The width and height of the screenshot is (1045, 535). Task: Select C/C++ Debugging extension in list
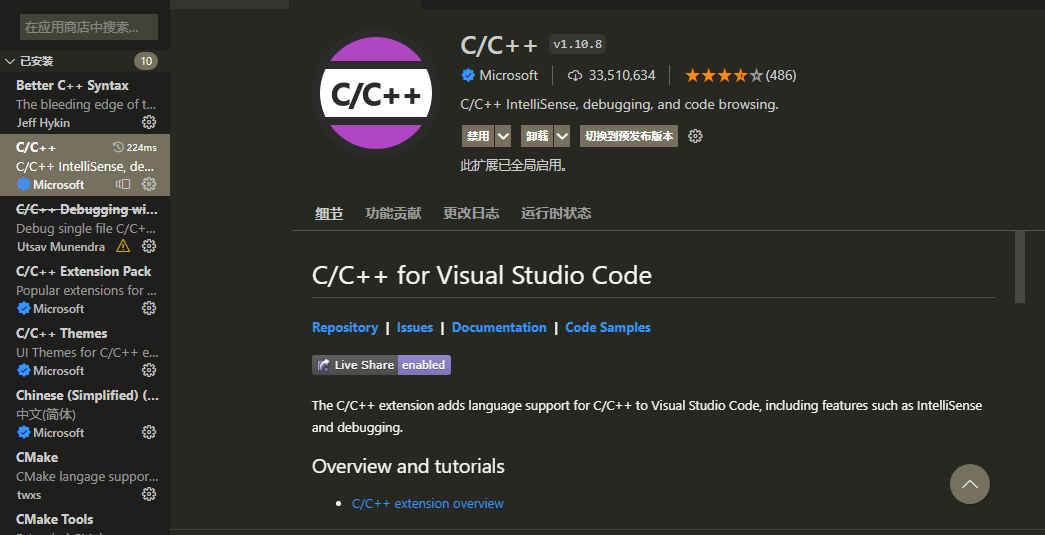point(85,227)
